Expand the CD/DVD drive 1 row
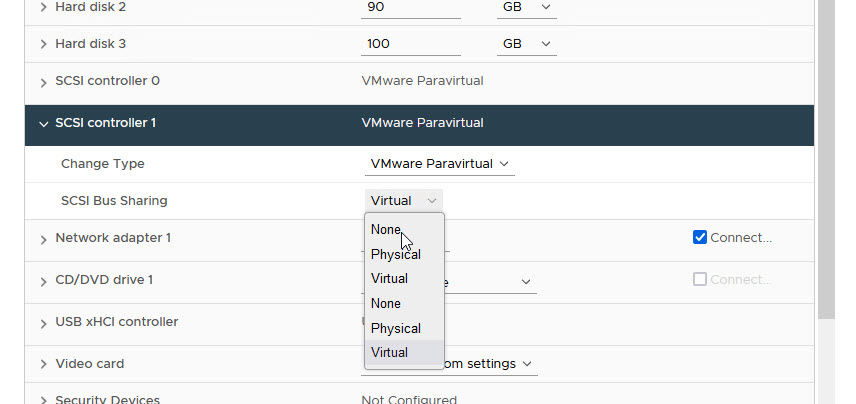856x404 pixels. [43, 281]
